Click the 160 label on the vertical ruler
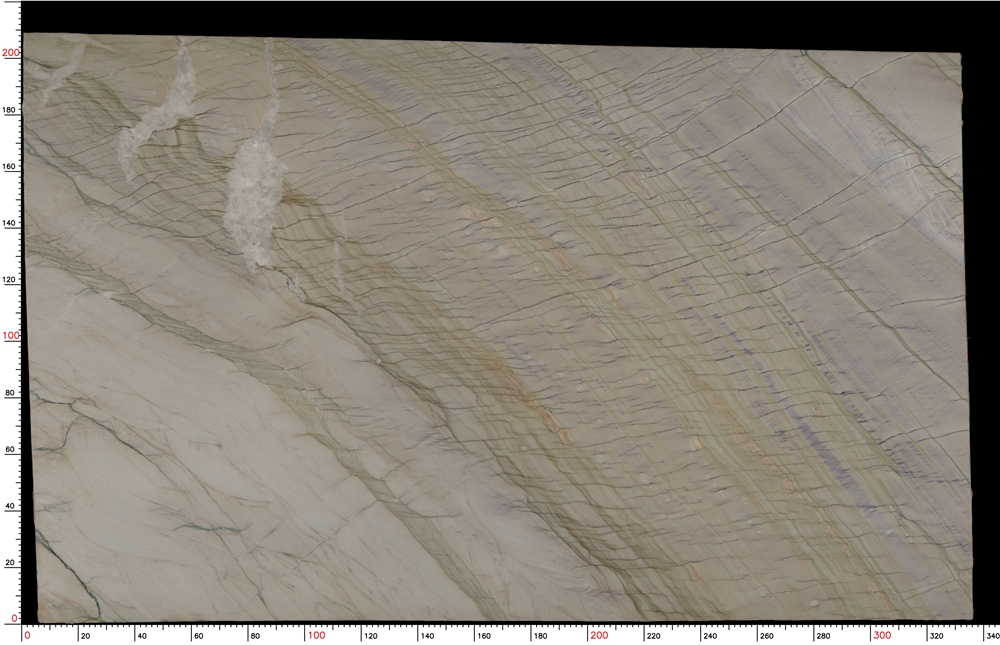 tap(9, 167)
